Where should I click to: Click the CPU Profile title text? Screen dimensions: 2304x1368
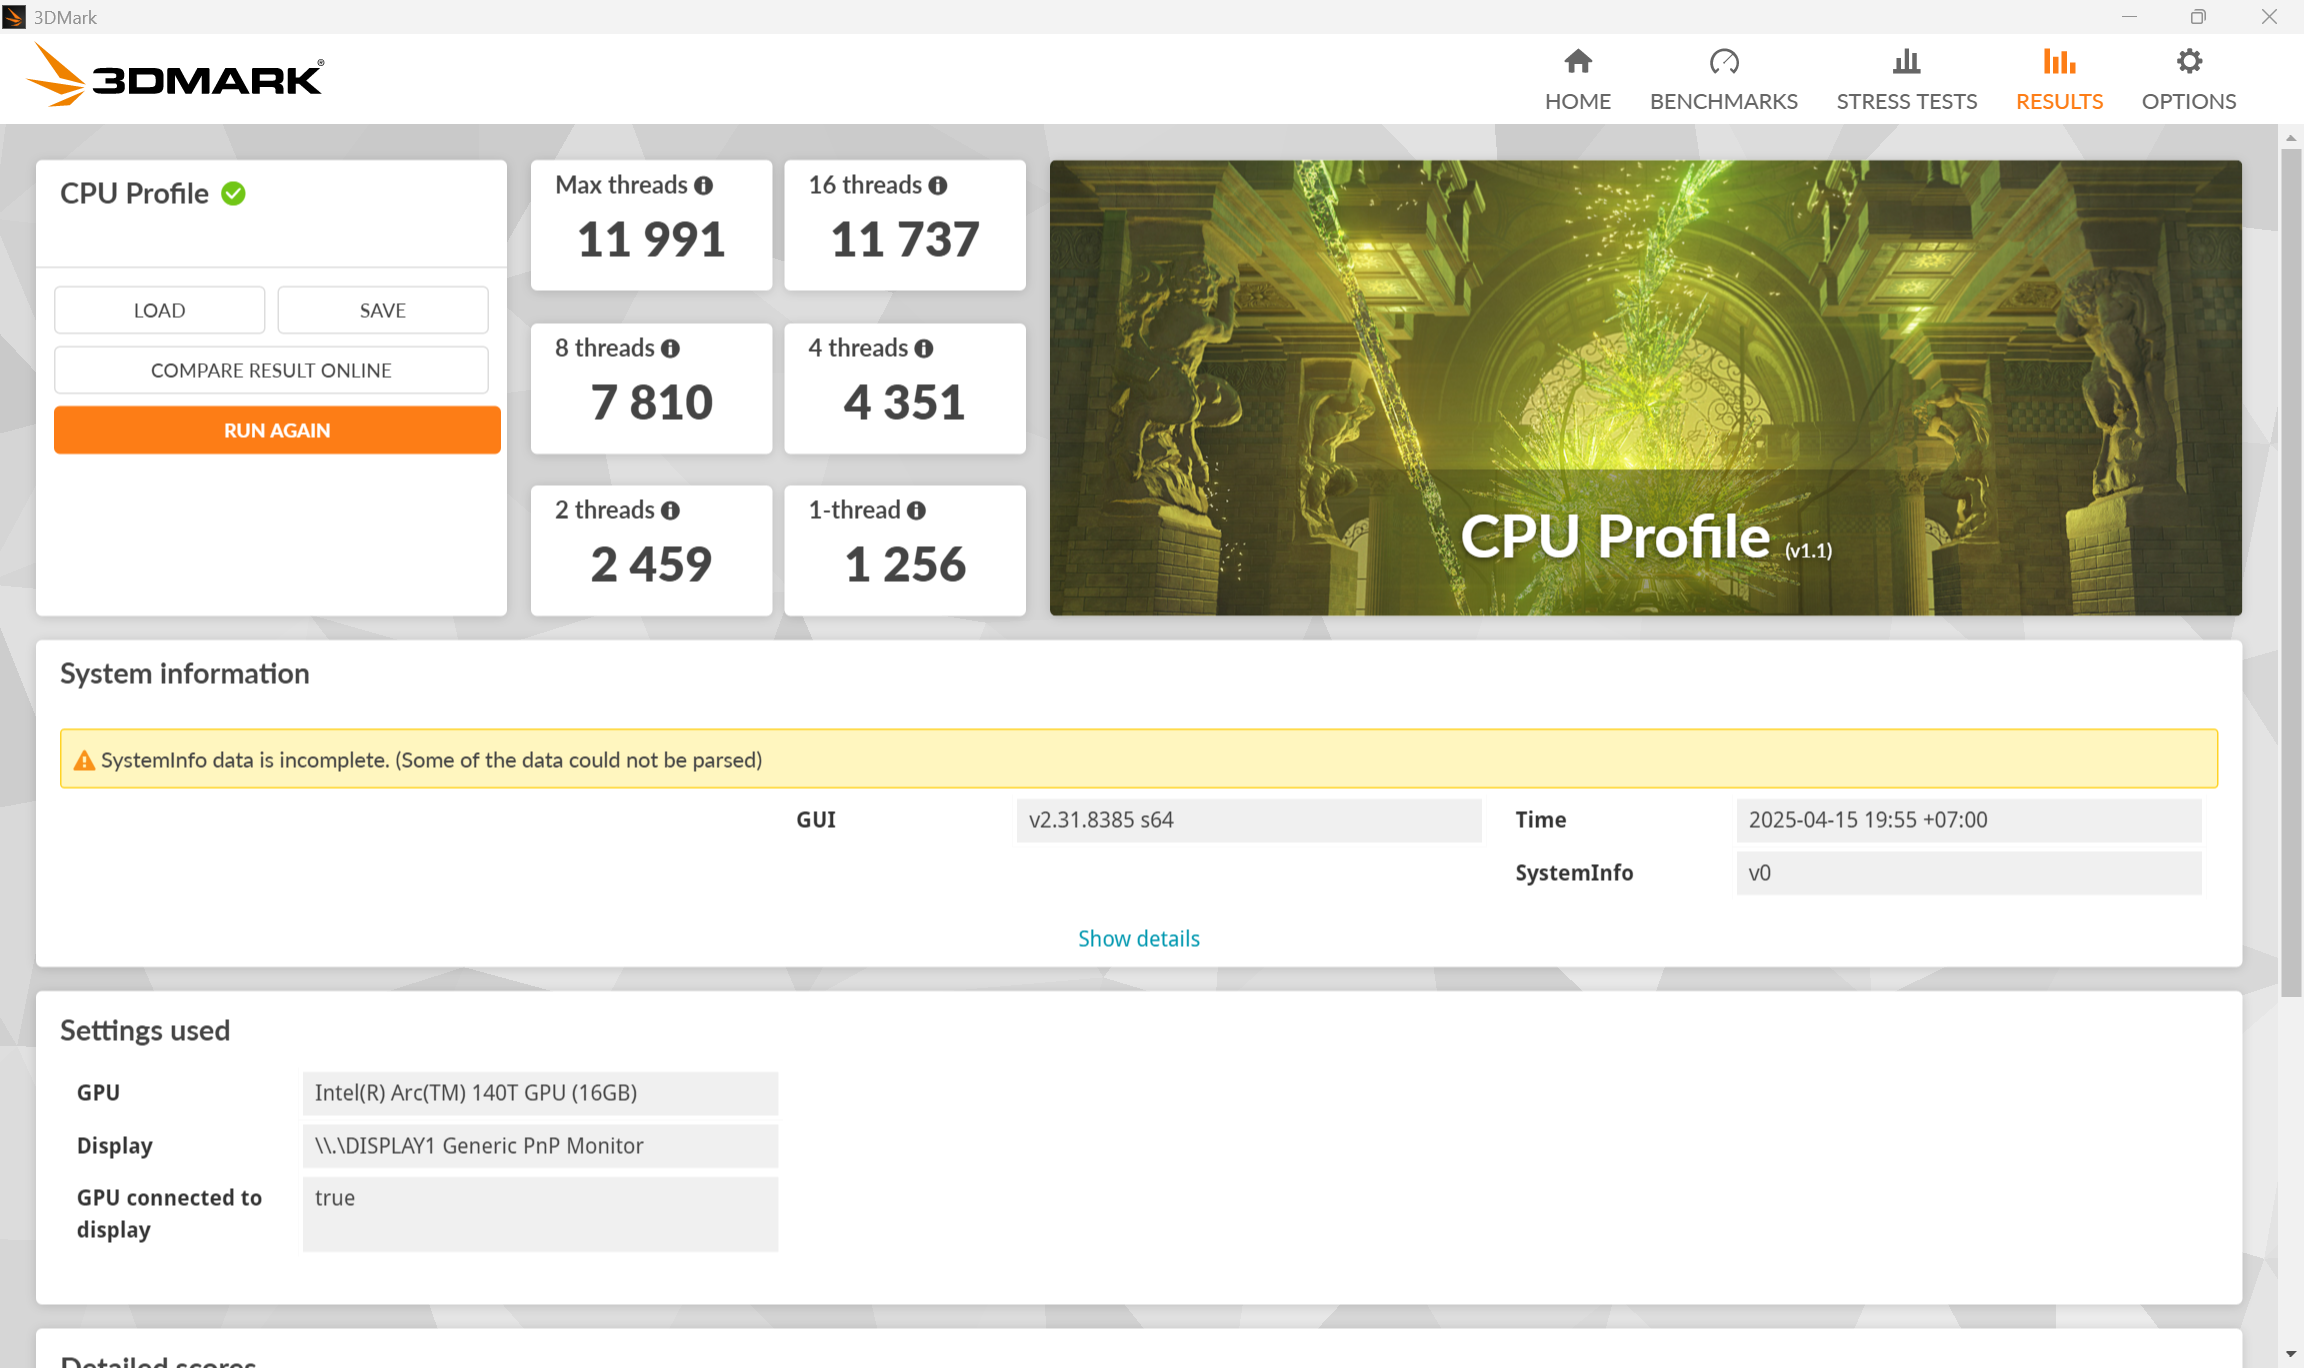coord(134,194)
